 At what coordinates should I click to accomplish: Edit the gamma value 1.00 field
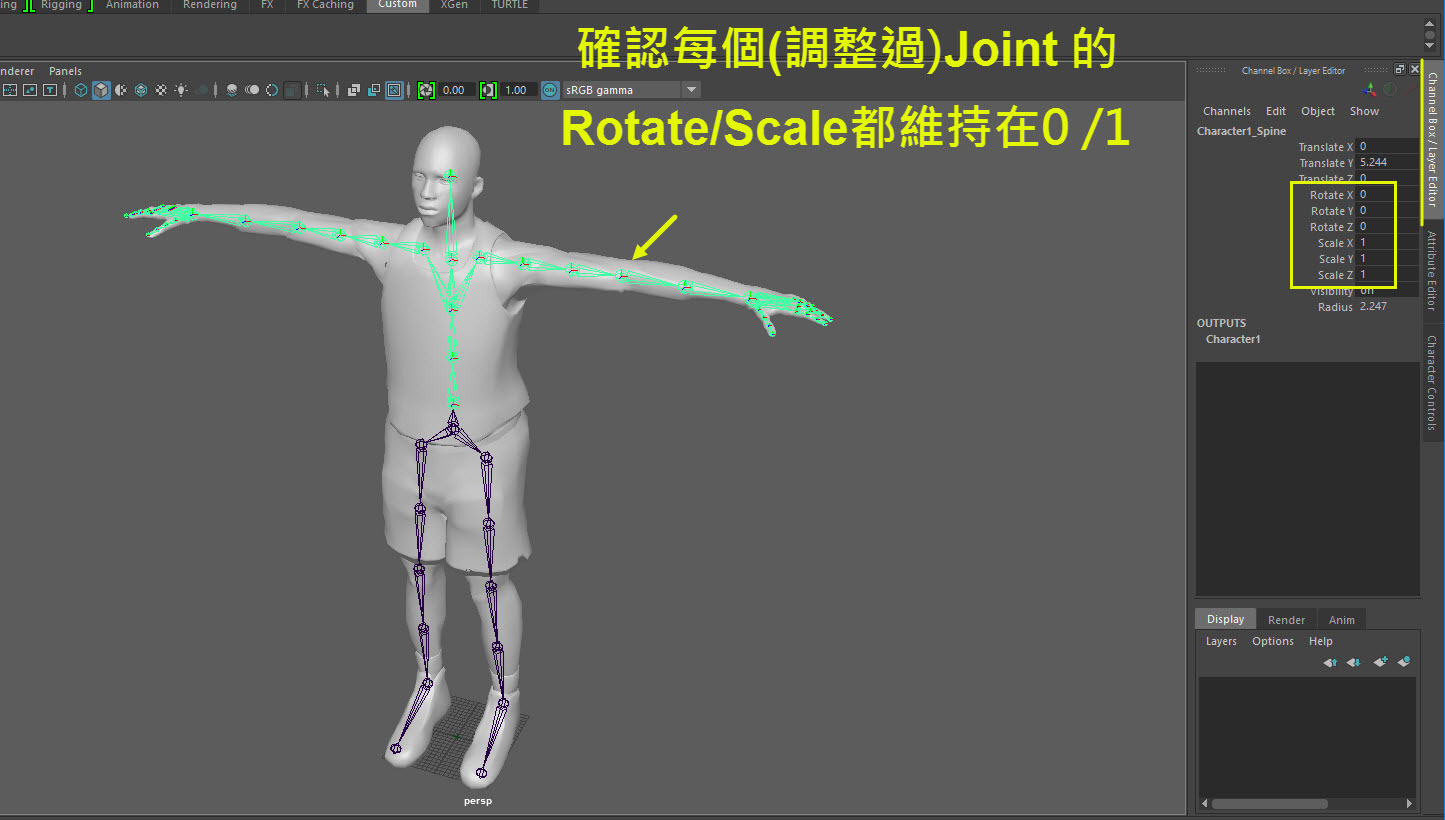coord(519,90)
